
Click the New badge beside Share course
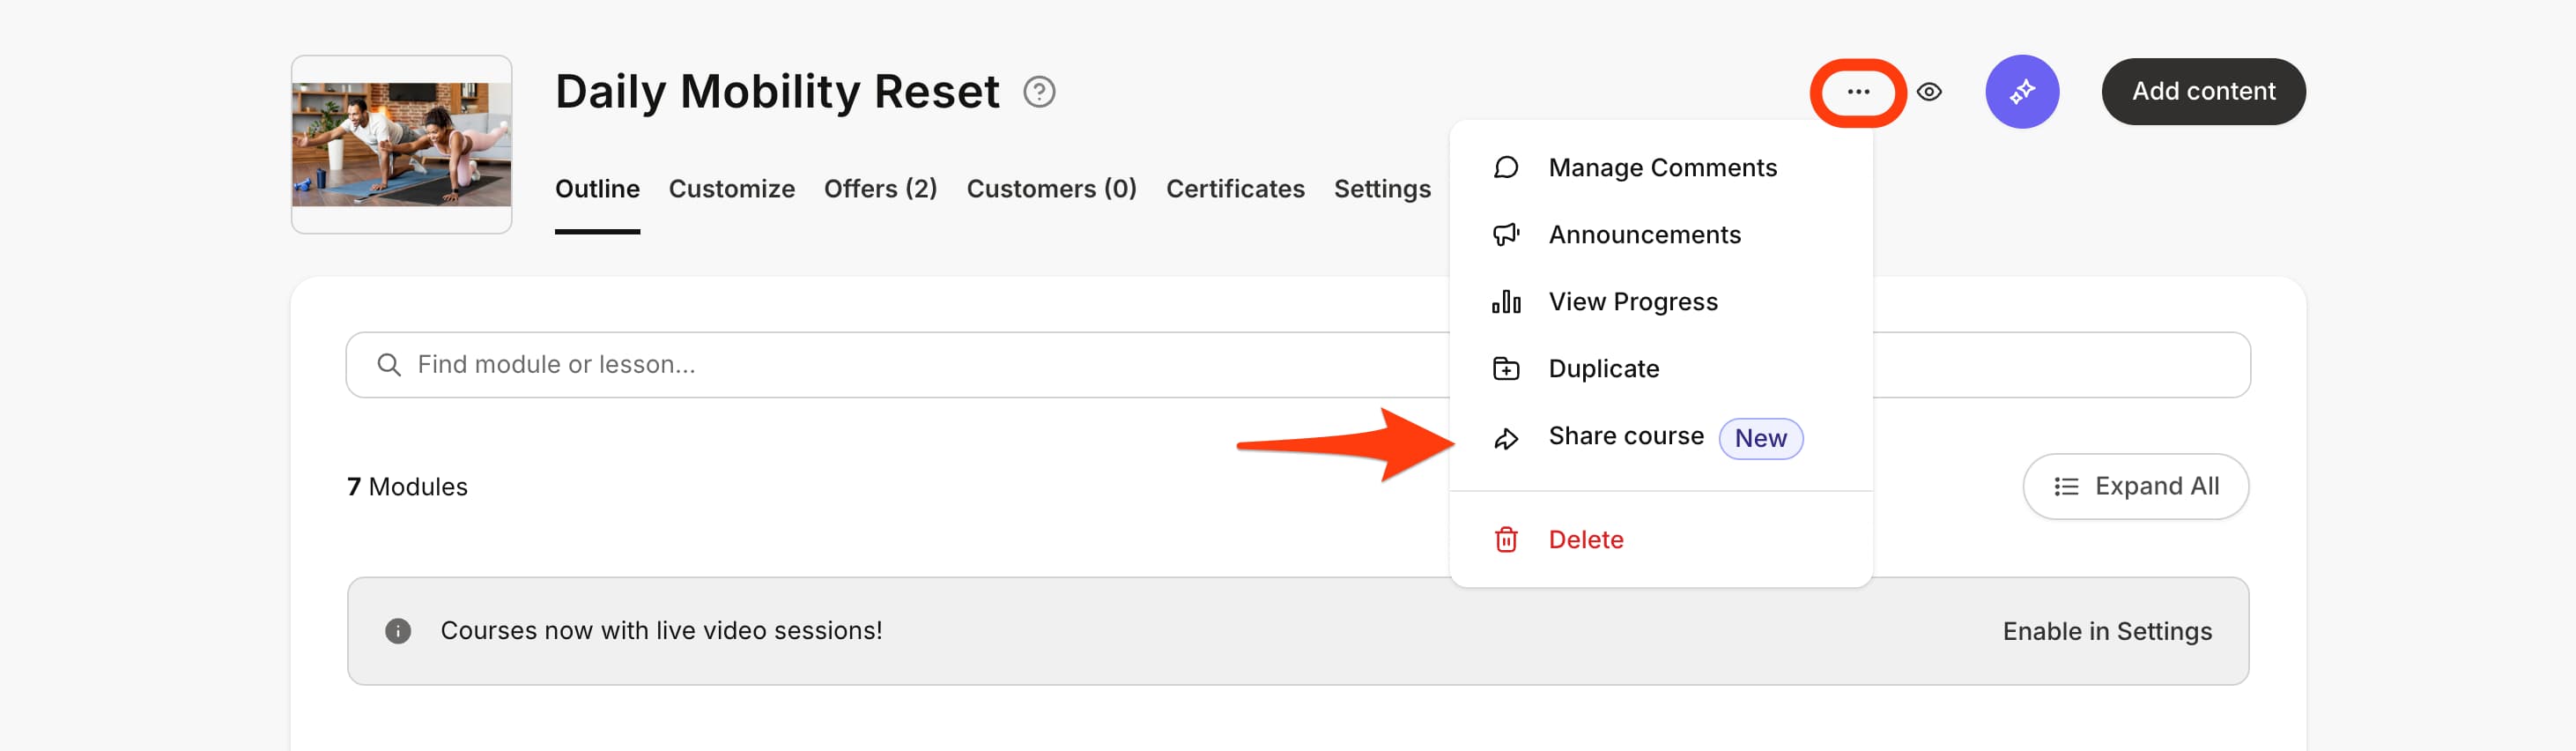coord(1760,438)
